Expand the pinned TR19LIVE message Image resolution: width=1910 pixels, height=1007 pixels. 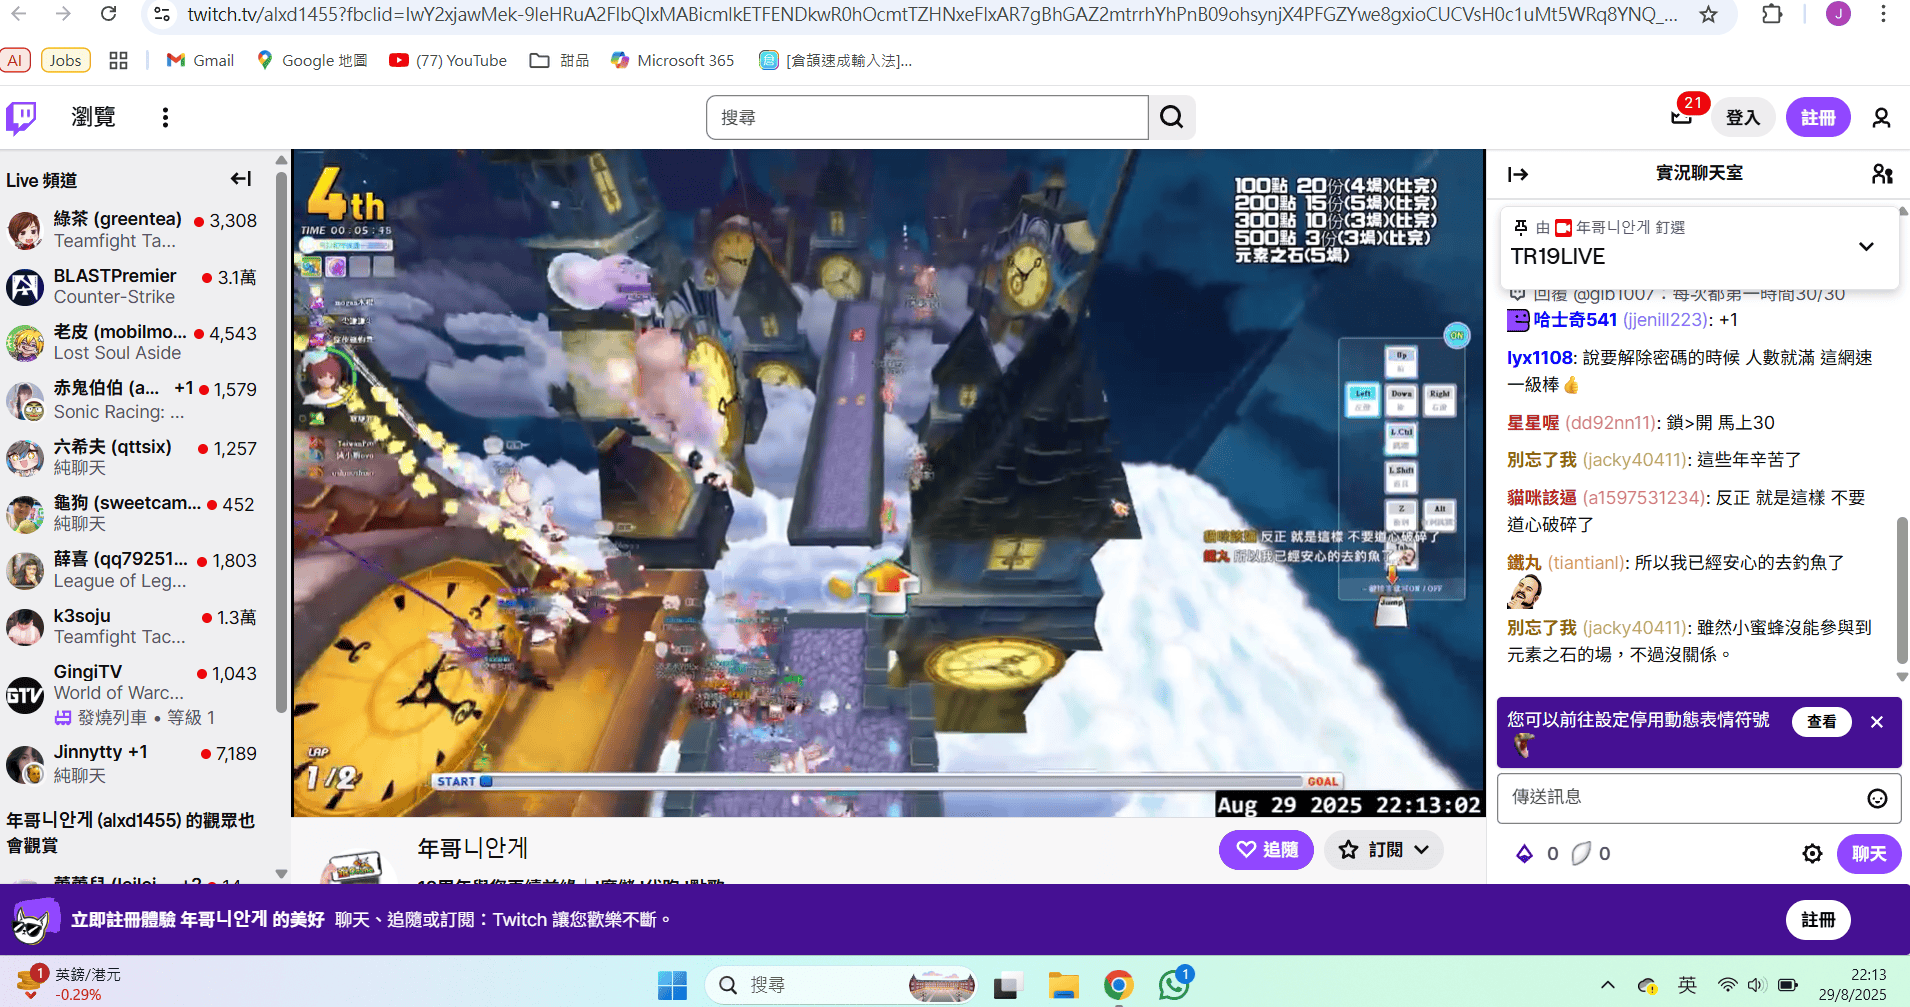pos(1865,246)
